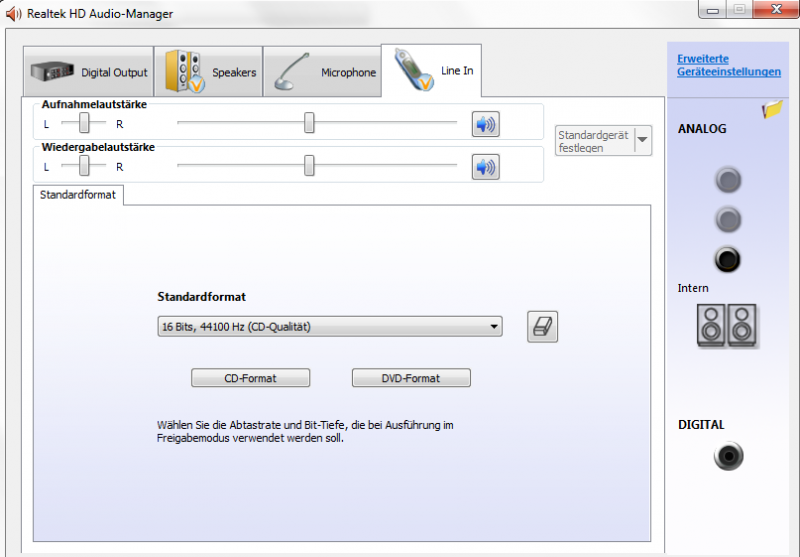Click Standardgerät festlegen button
The height and width of the screenshot is (557, 800).
click(595, 141)
